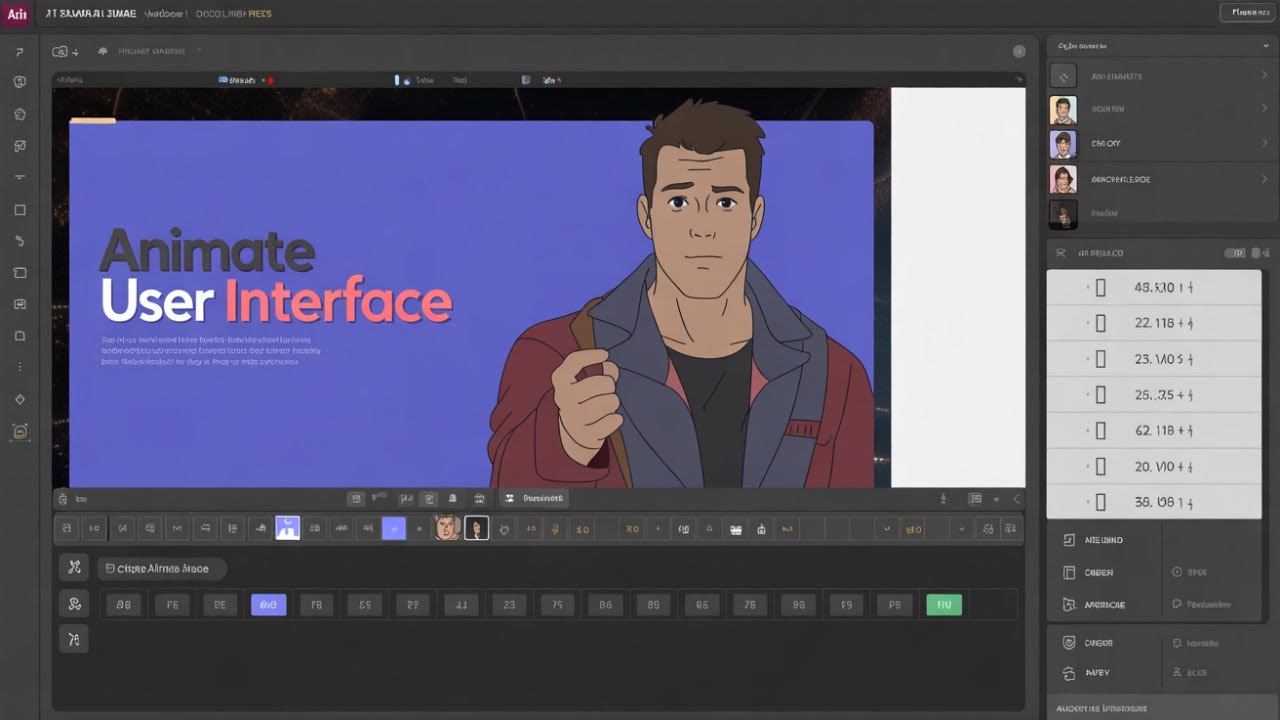Screen dimensions: 1280x720
Task: Expand the chevron beside tan-background character
Action: pyautogui.click(x=1265, y=109)
